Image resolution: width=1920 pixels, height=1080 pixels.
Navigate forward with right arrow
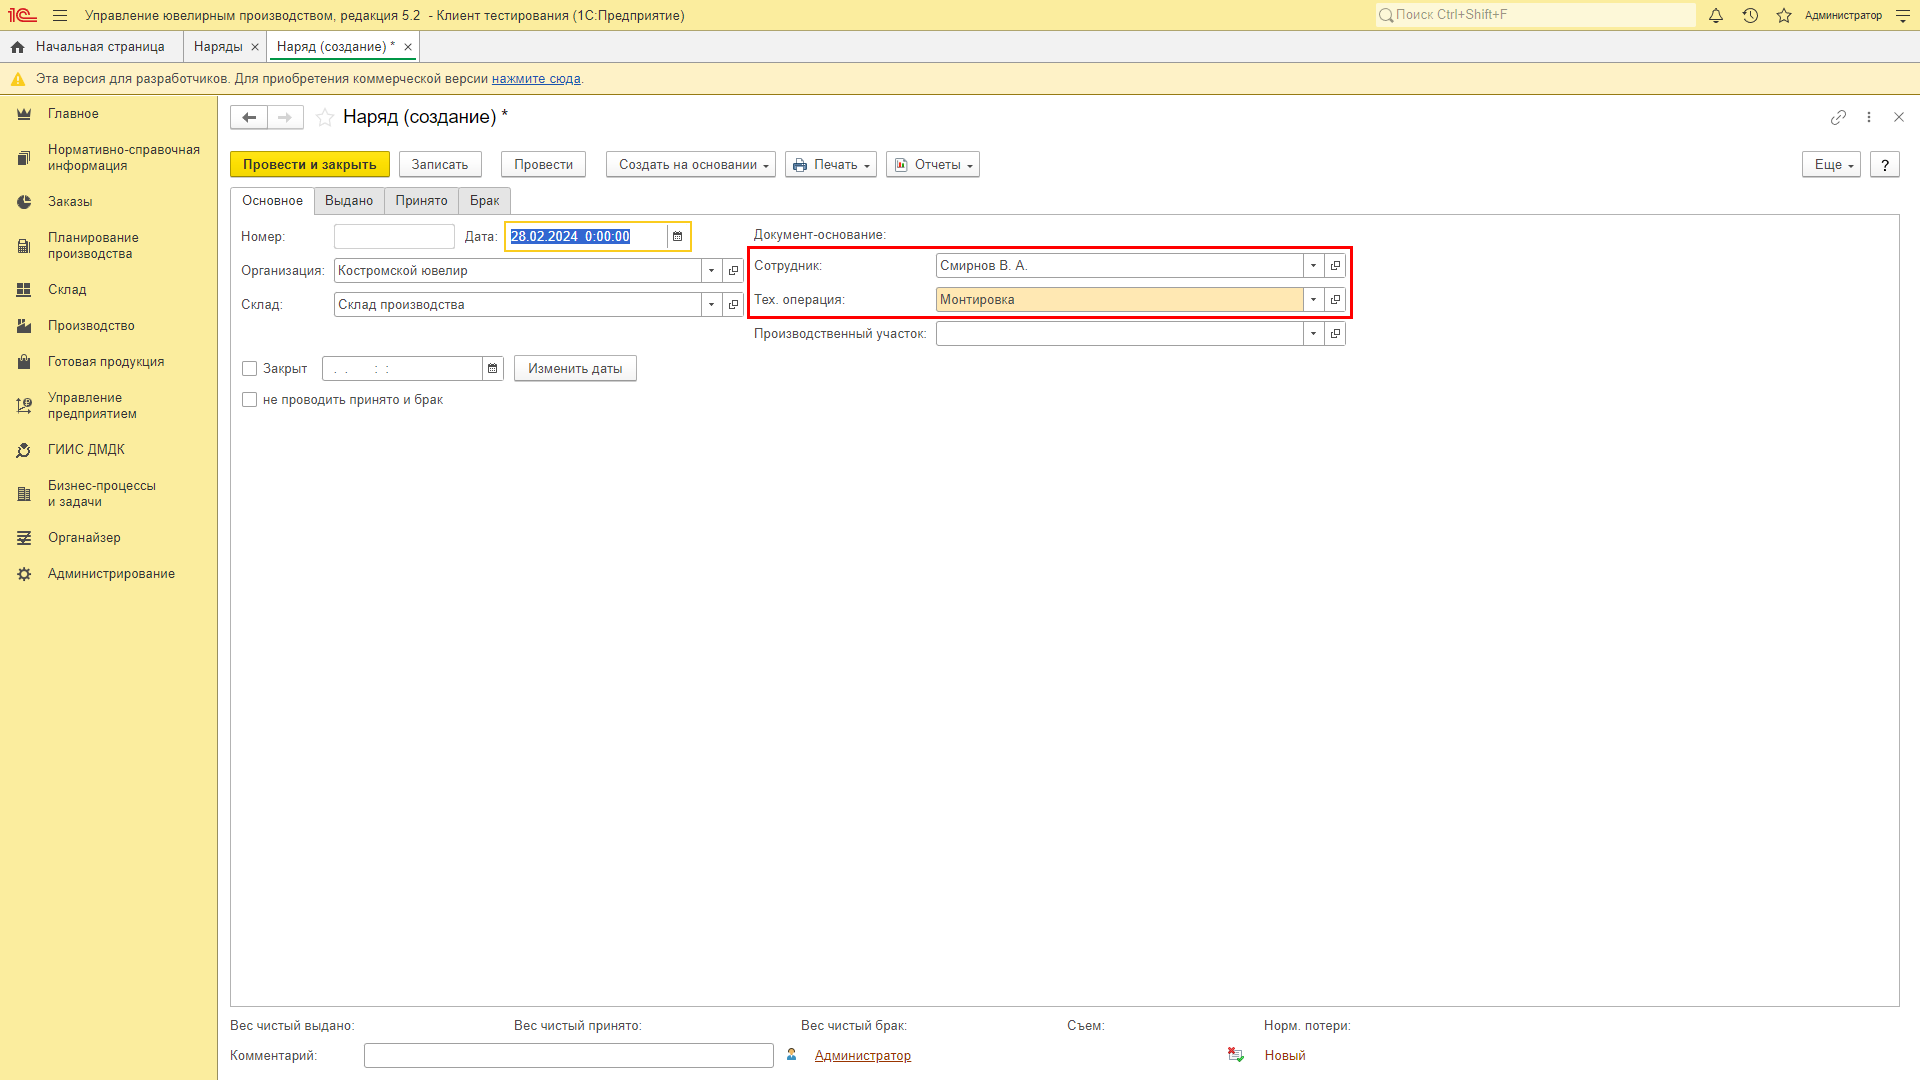285,117
